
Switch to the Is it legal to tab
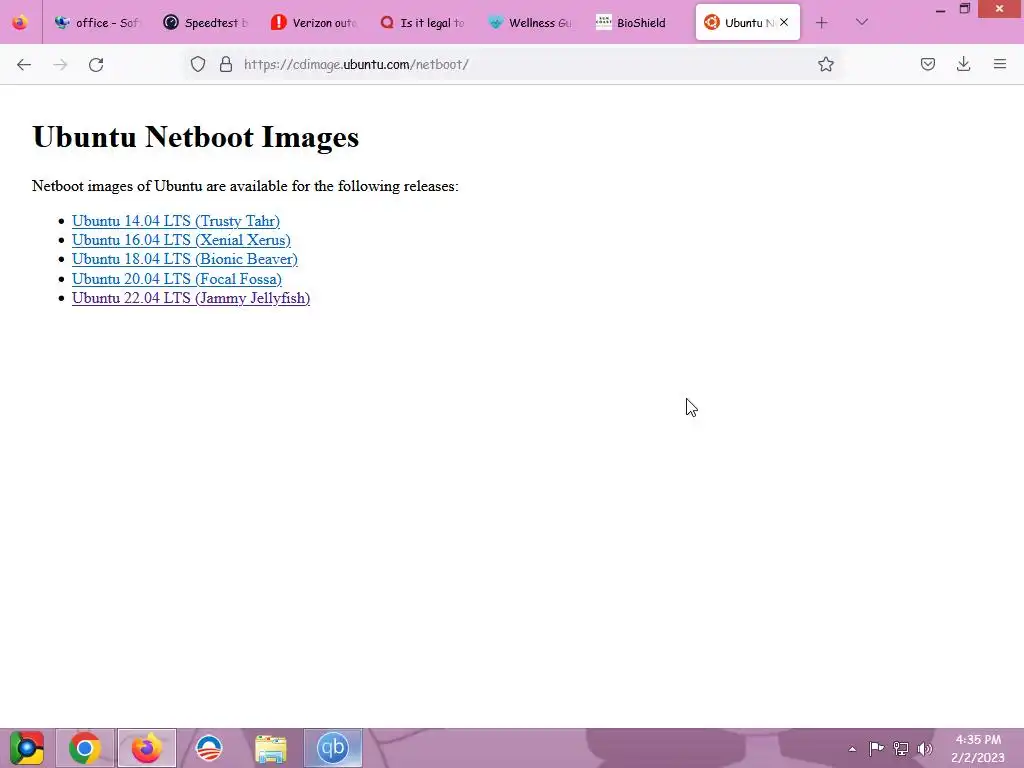tap(423, 23)
